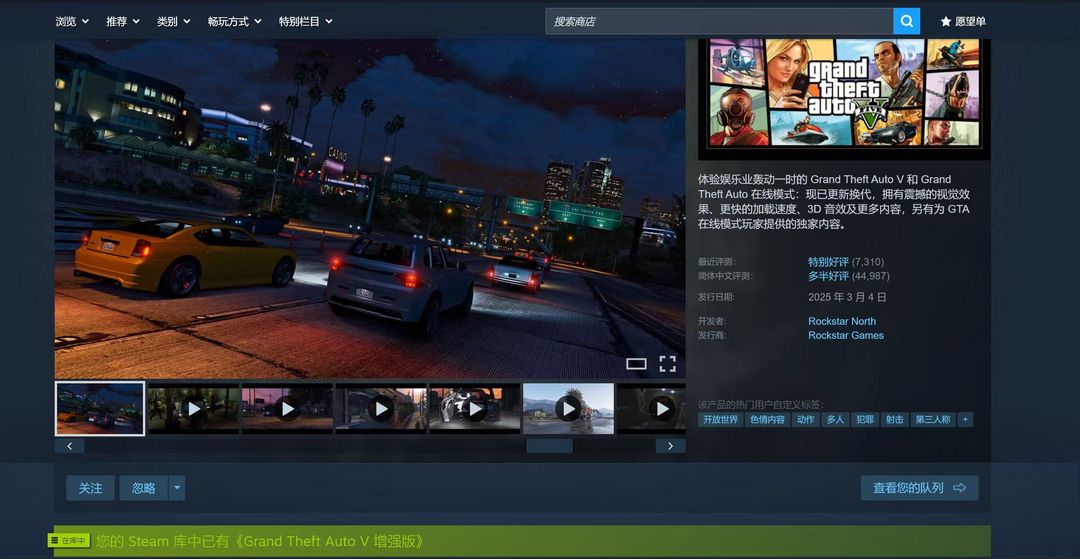The width and height of the screenshot is (1080, 559).
Task: Select the 犯罪 tag
Action: (865, 419)
